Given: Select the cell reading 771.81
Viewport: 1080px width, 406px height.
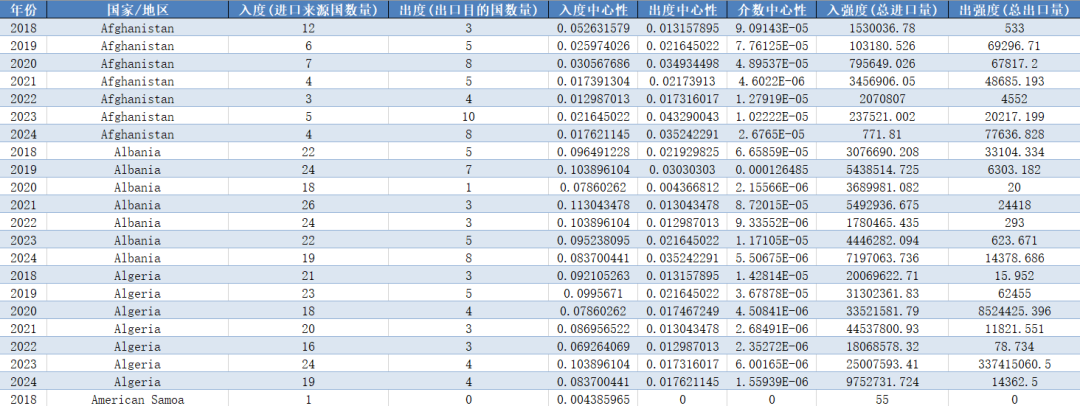Looking at the screenshot, I should [x=882, y=134].
